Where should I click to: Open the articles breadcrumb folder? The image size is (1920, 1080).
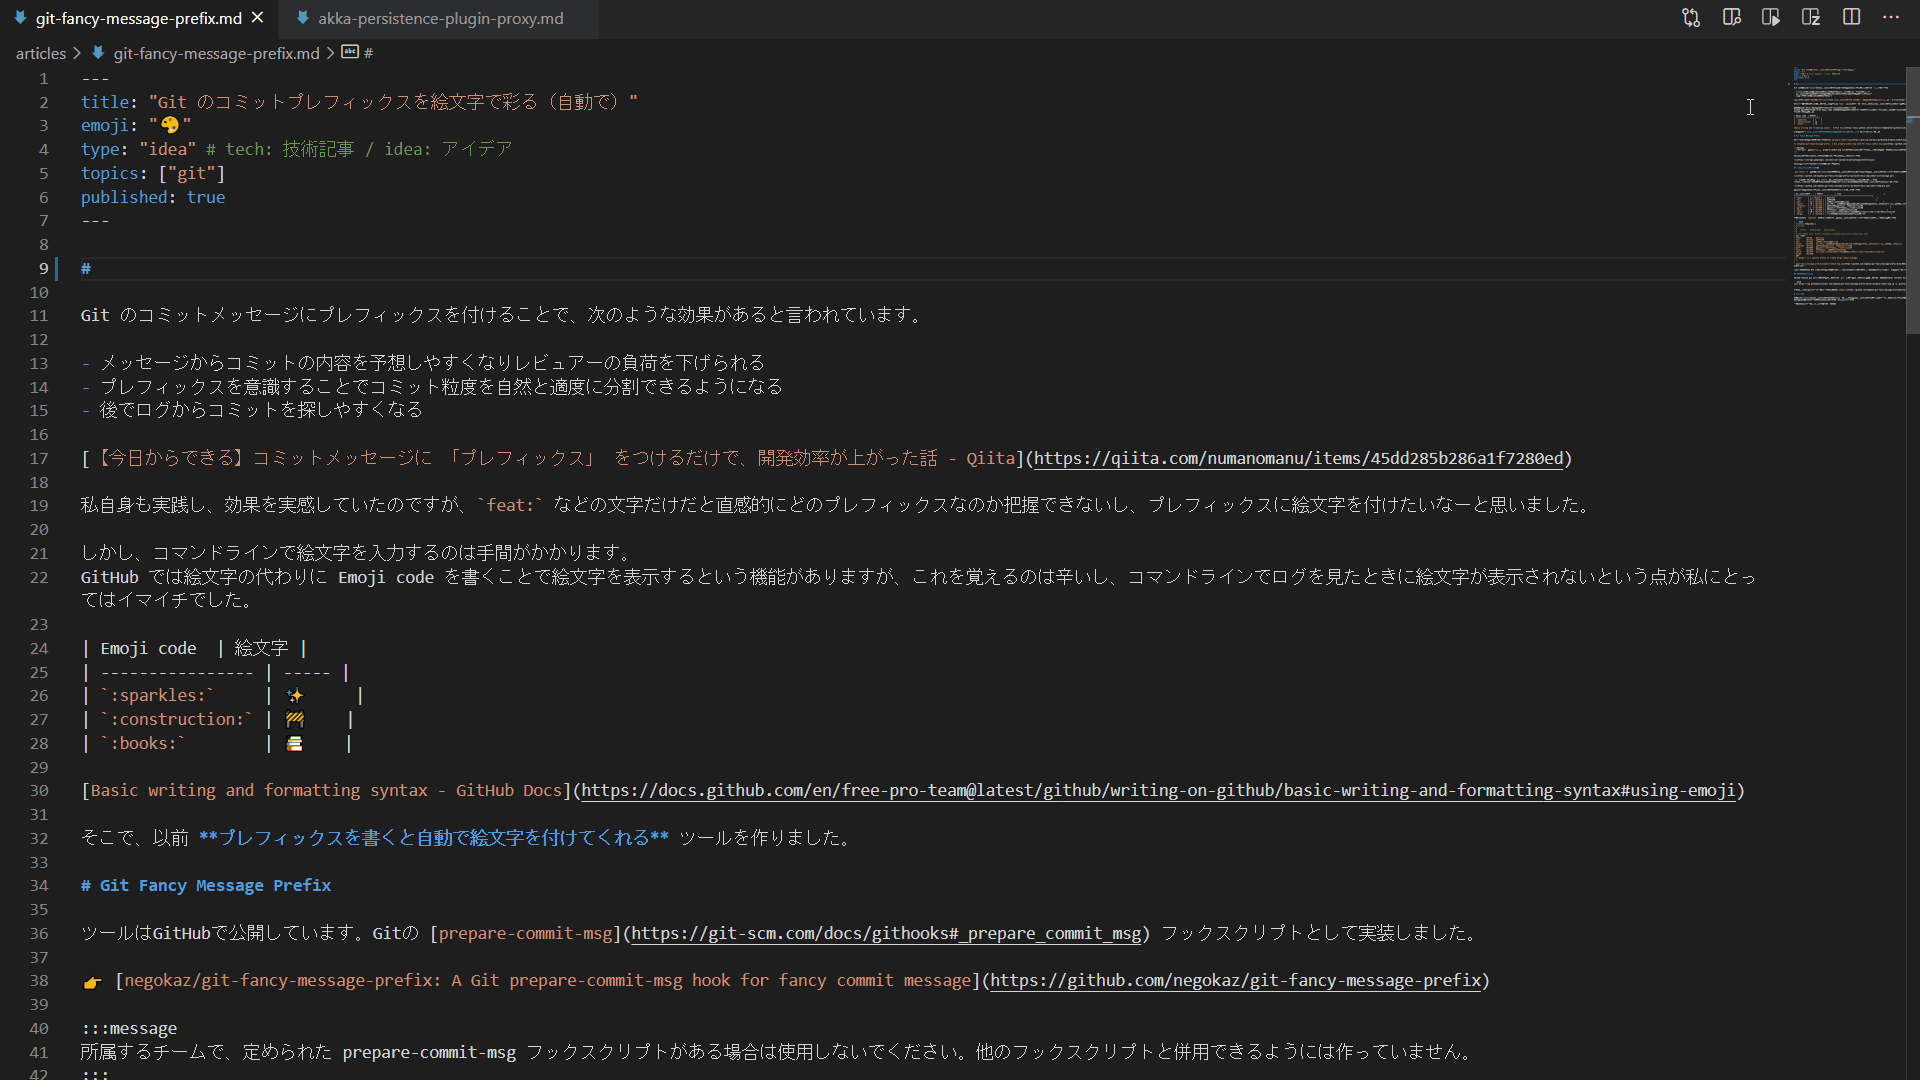[41, 53]
